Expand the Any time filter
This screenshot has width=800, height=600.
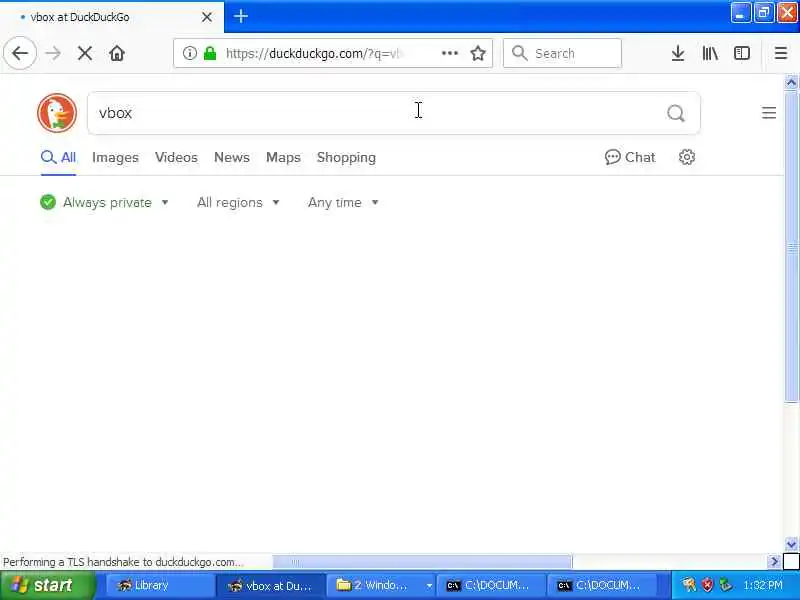click(x=343, y=203)
